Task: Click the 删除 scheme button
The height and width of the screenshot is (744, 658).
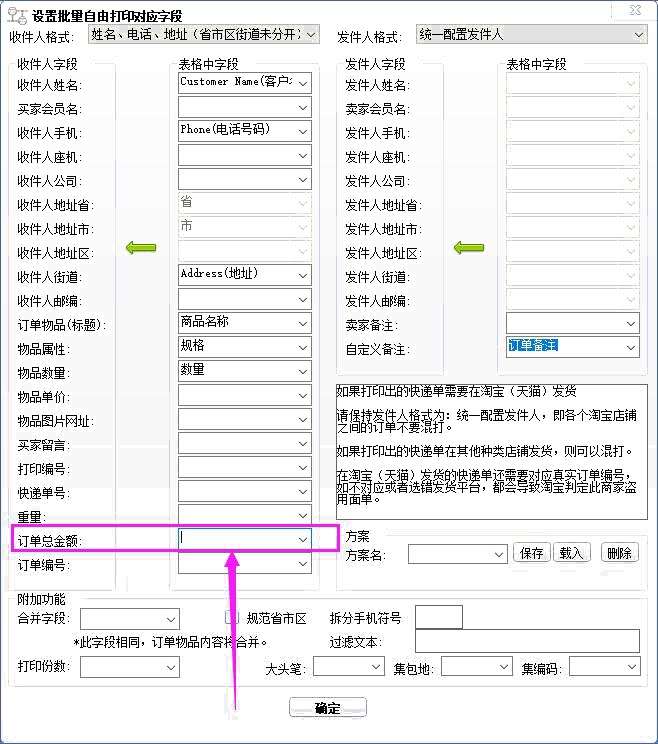Action: (620, 553)
